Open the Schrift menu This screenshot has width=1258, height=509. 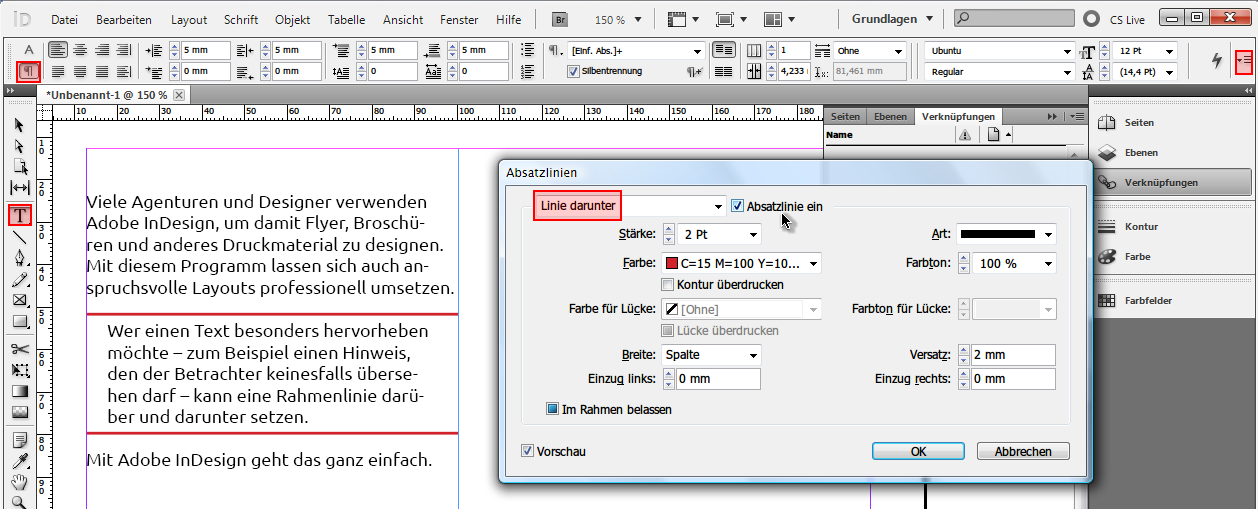241,19
